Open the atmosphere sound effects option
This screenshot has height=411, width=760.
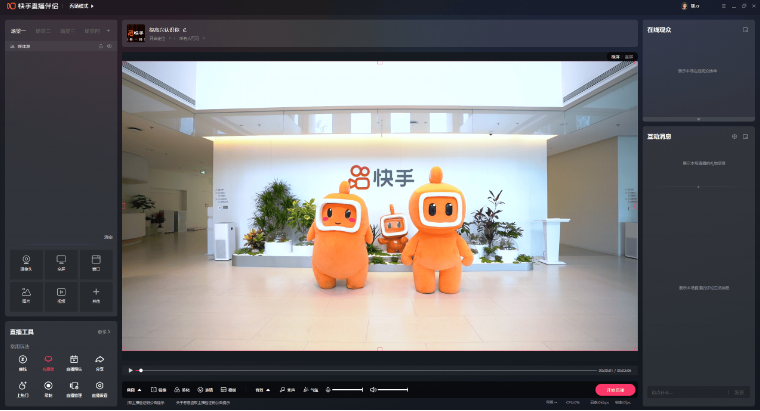tap(311, 390)
